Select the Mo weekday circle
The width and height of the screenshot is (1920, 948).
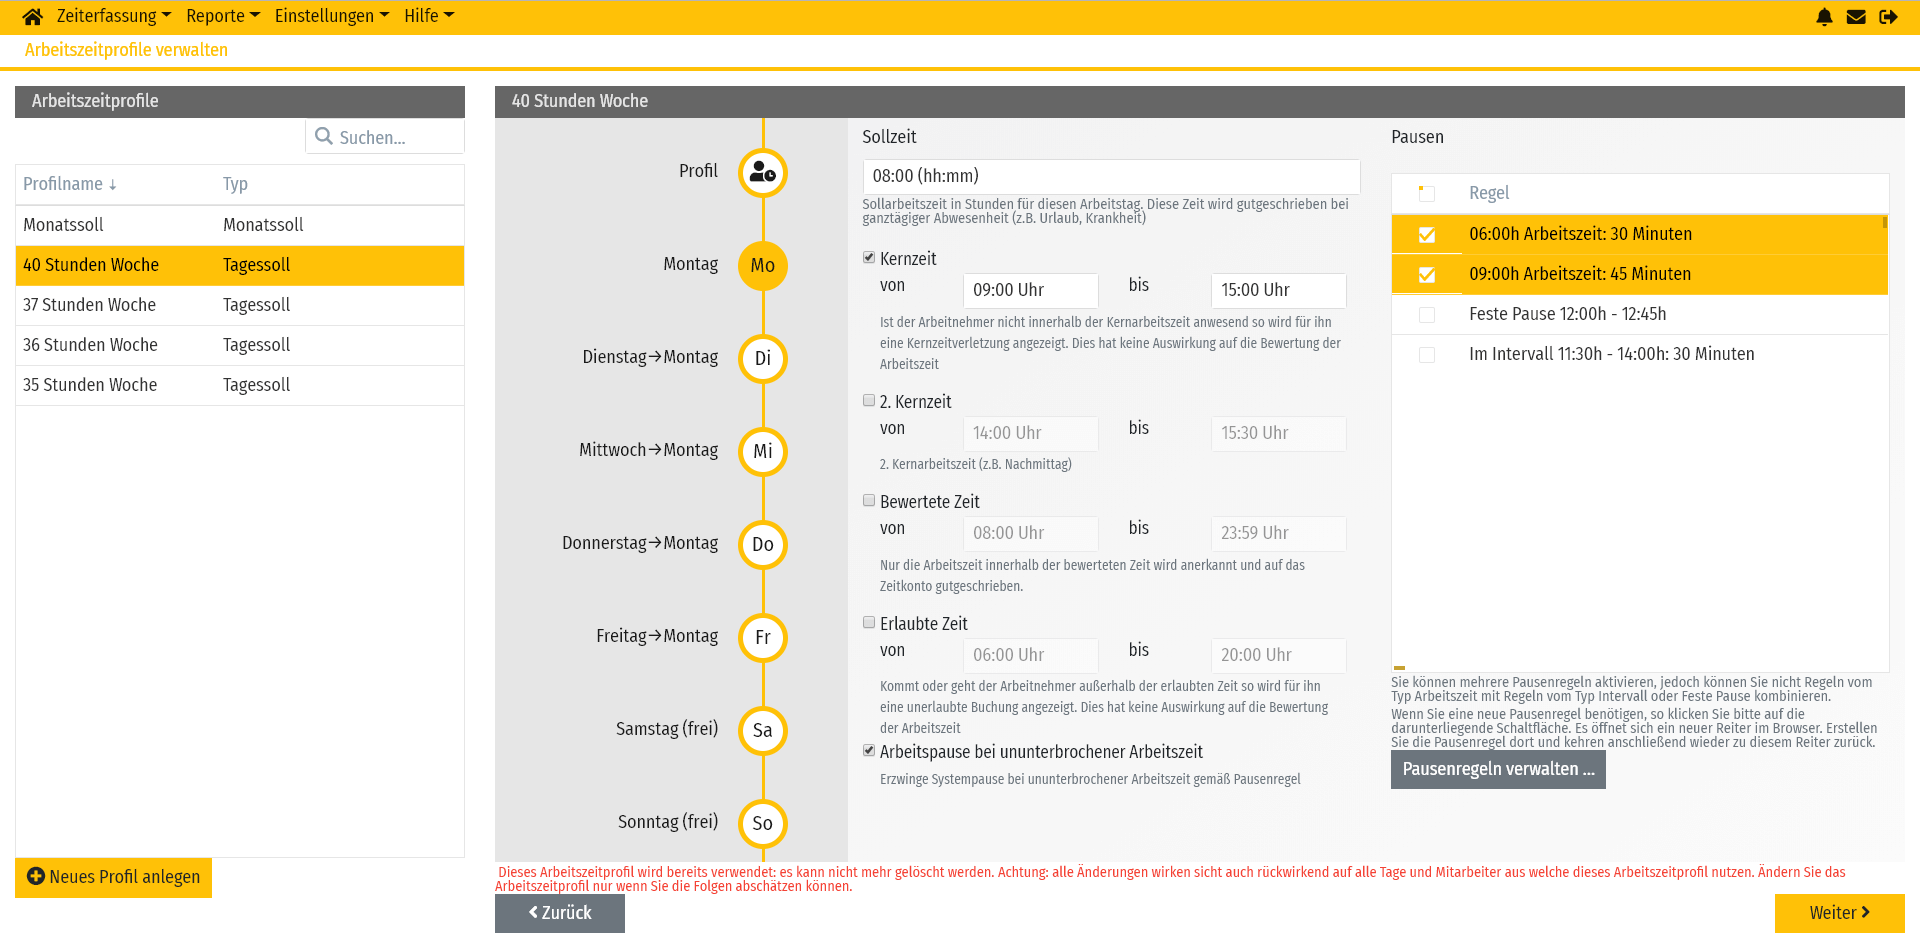coord(763,265)
